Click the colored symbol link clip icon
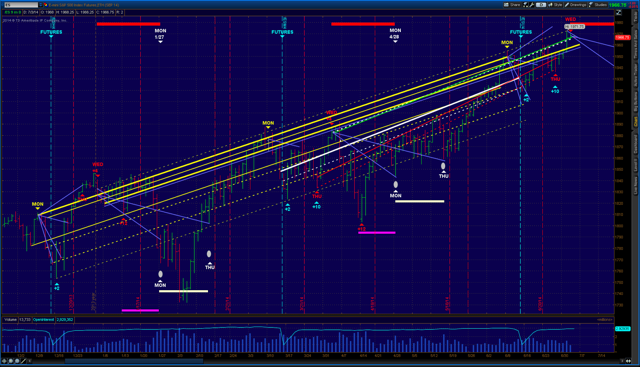This screenshot has height=367, width=640. (x=46, y=5)
